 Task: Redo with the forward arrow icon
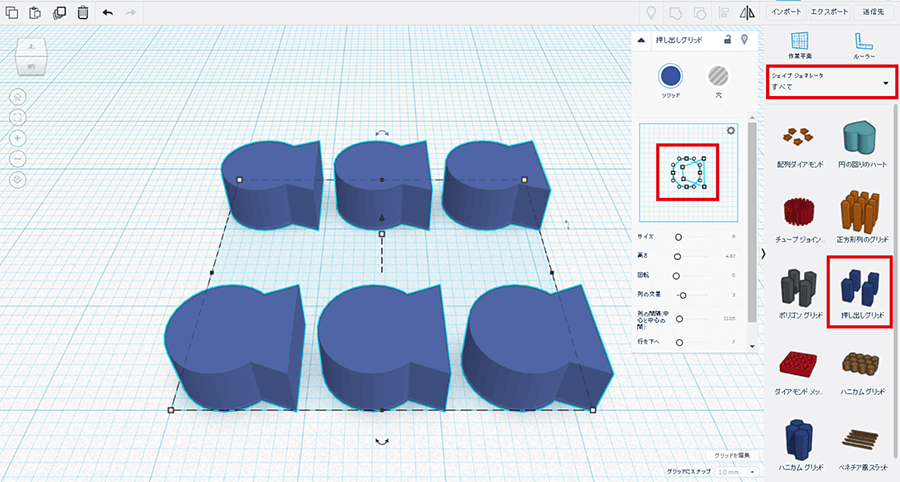[131, 12]
